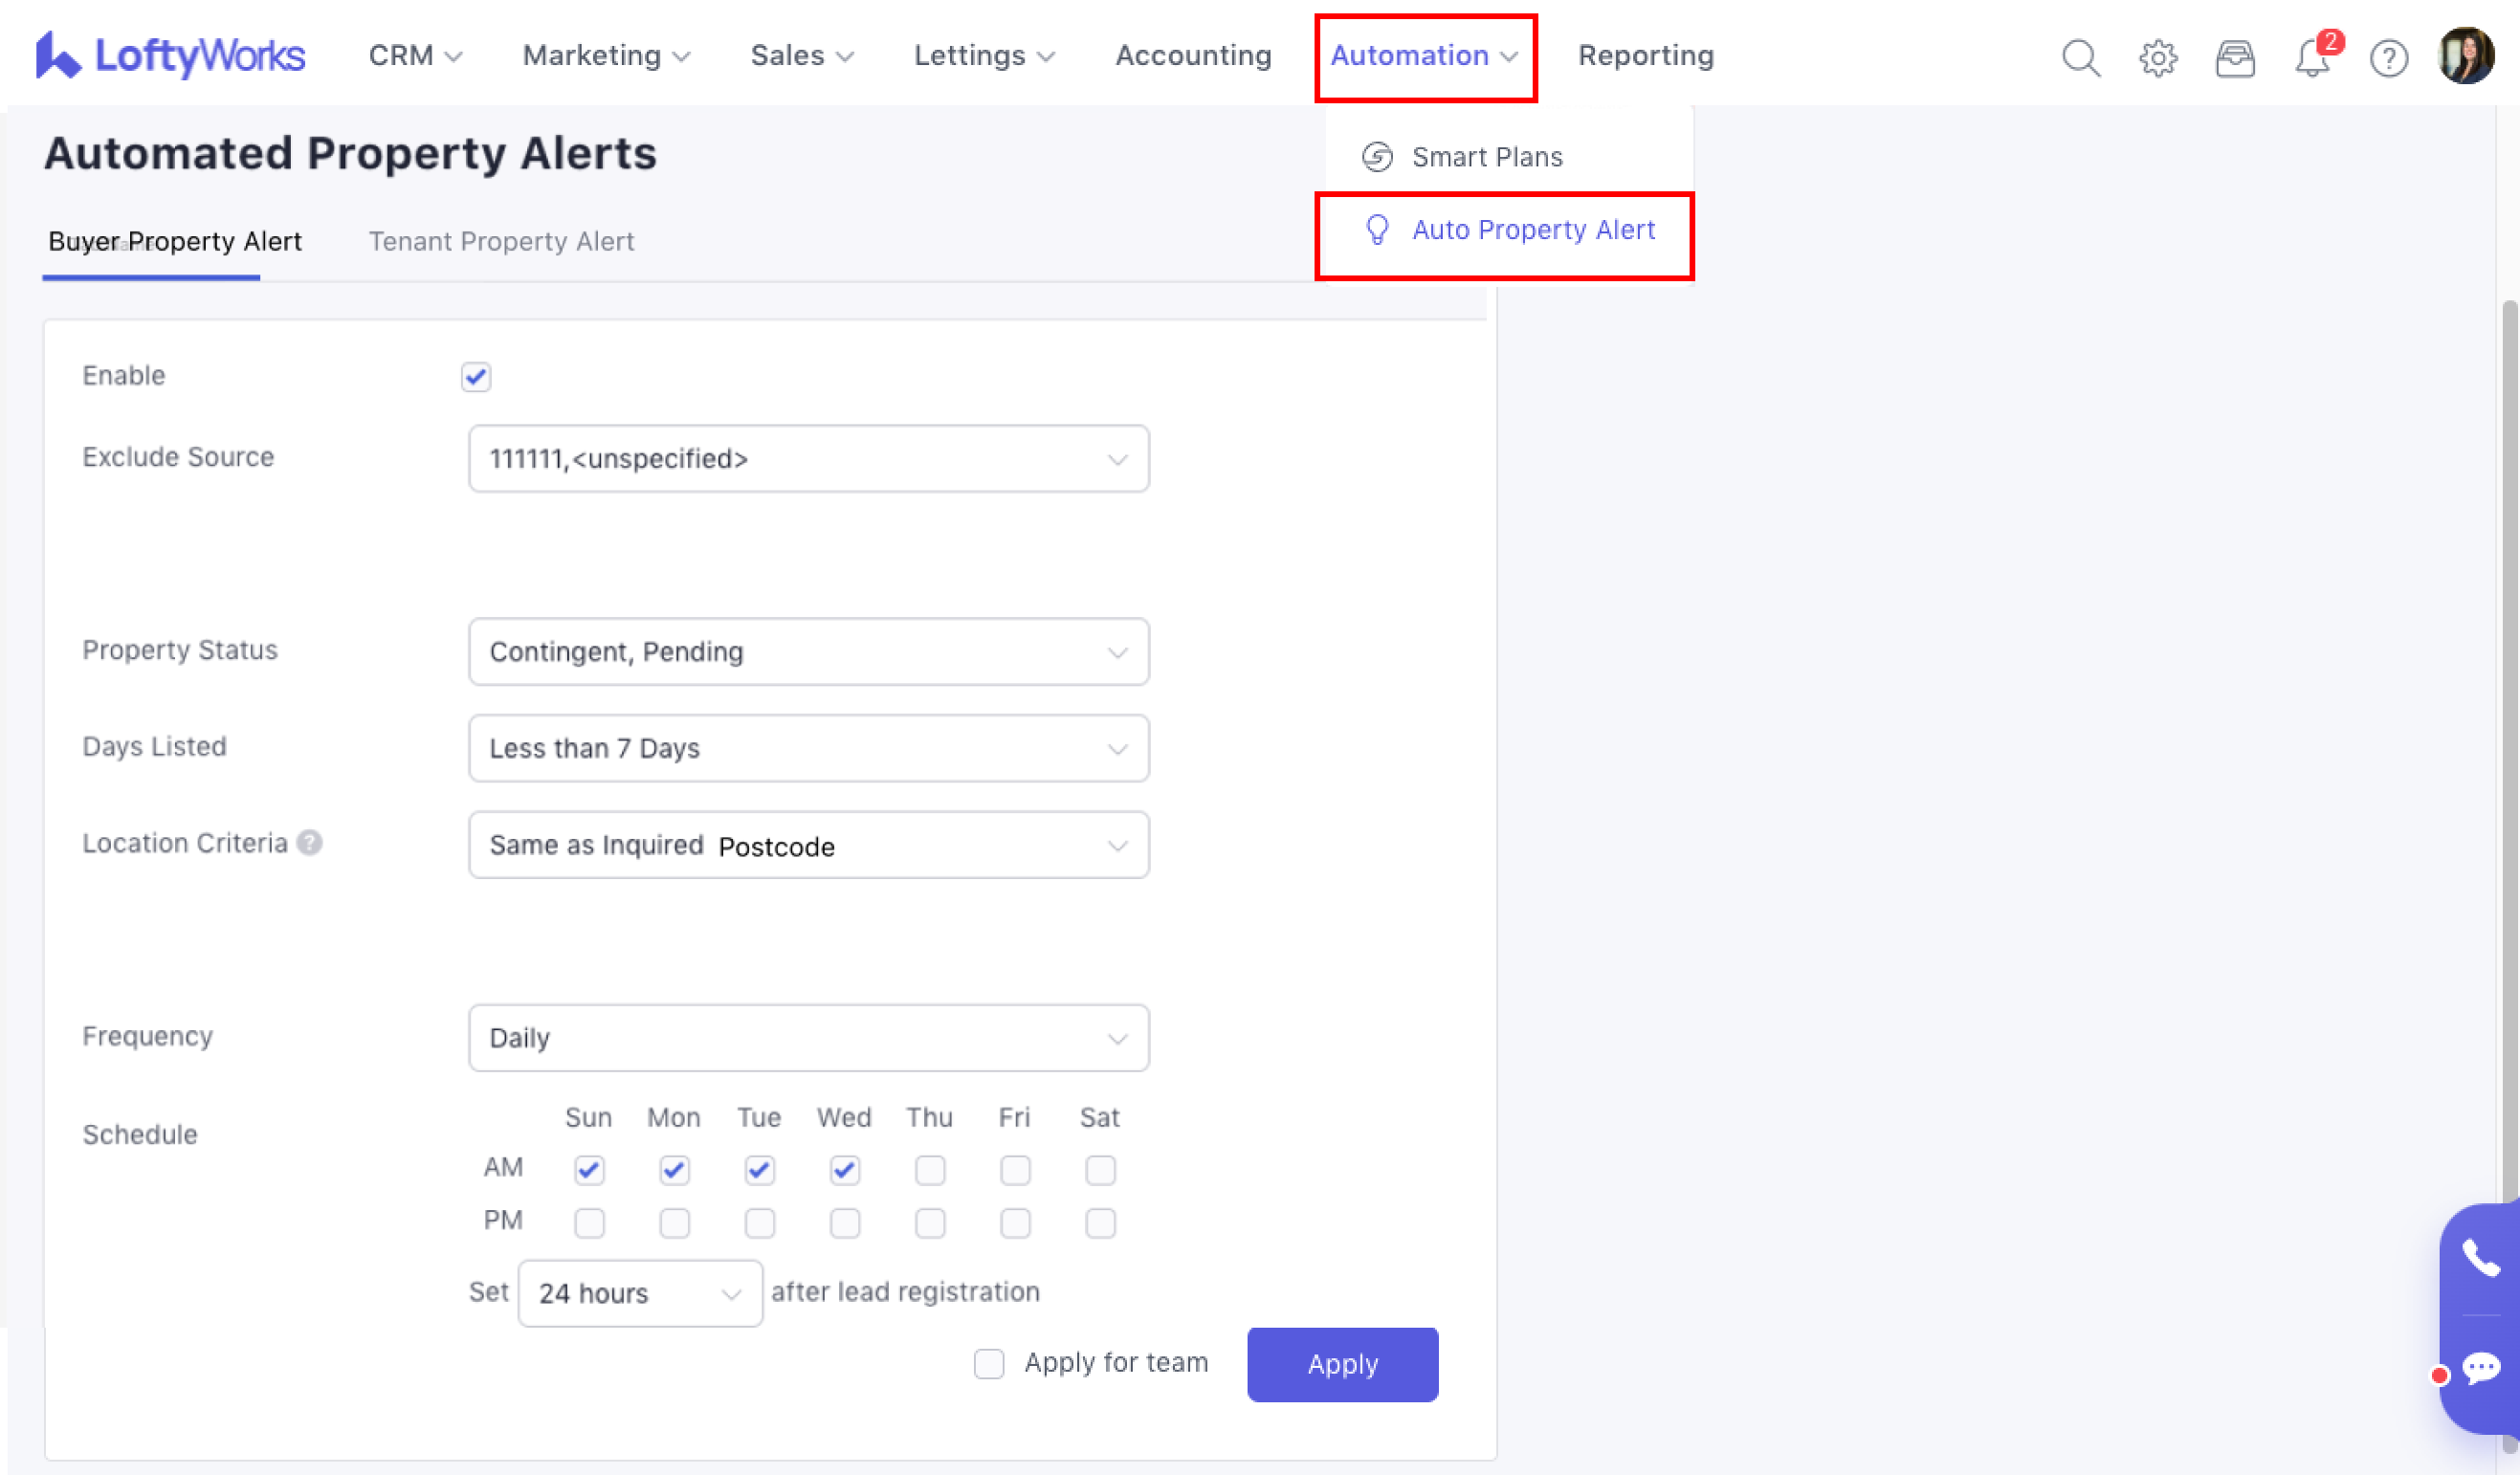Open the inbox tray icon

click(2234, 57)
